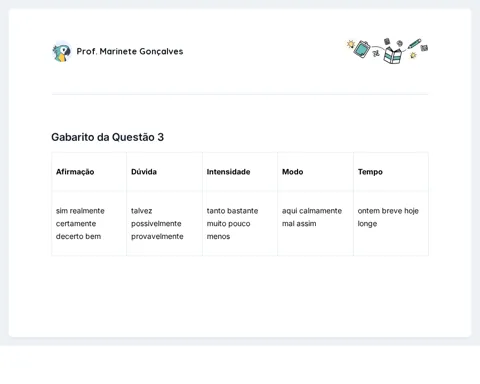Screen dimensions: 480x384
Task: Click the cell with talvez possivelmente
Action: tap(164, 223)
